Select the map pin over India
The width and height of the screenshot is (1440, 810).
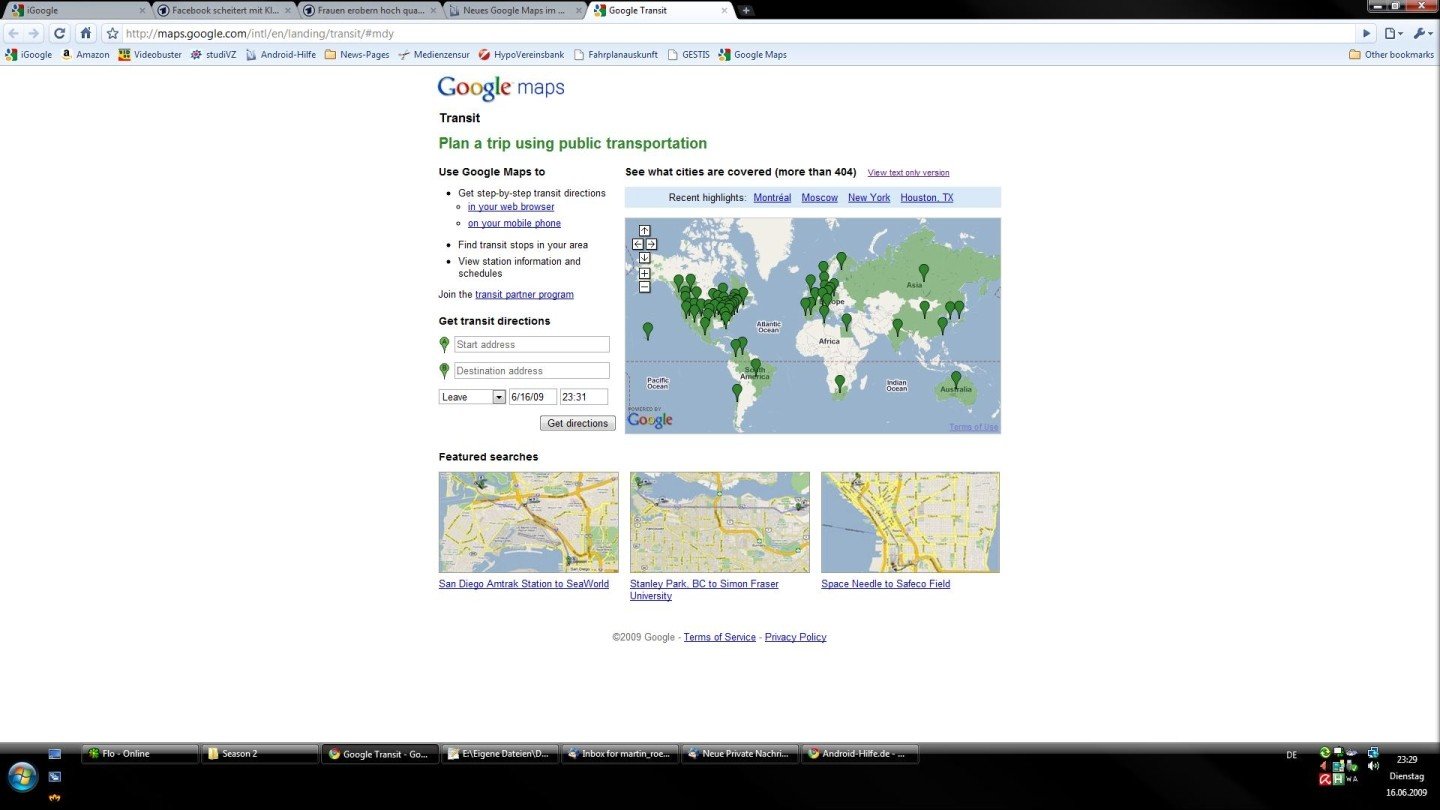[898, 326]
